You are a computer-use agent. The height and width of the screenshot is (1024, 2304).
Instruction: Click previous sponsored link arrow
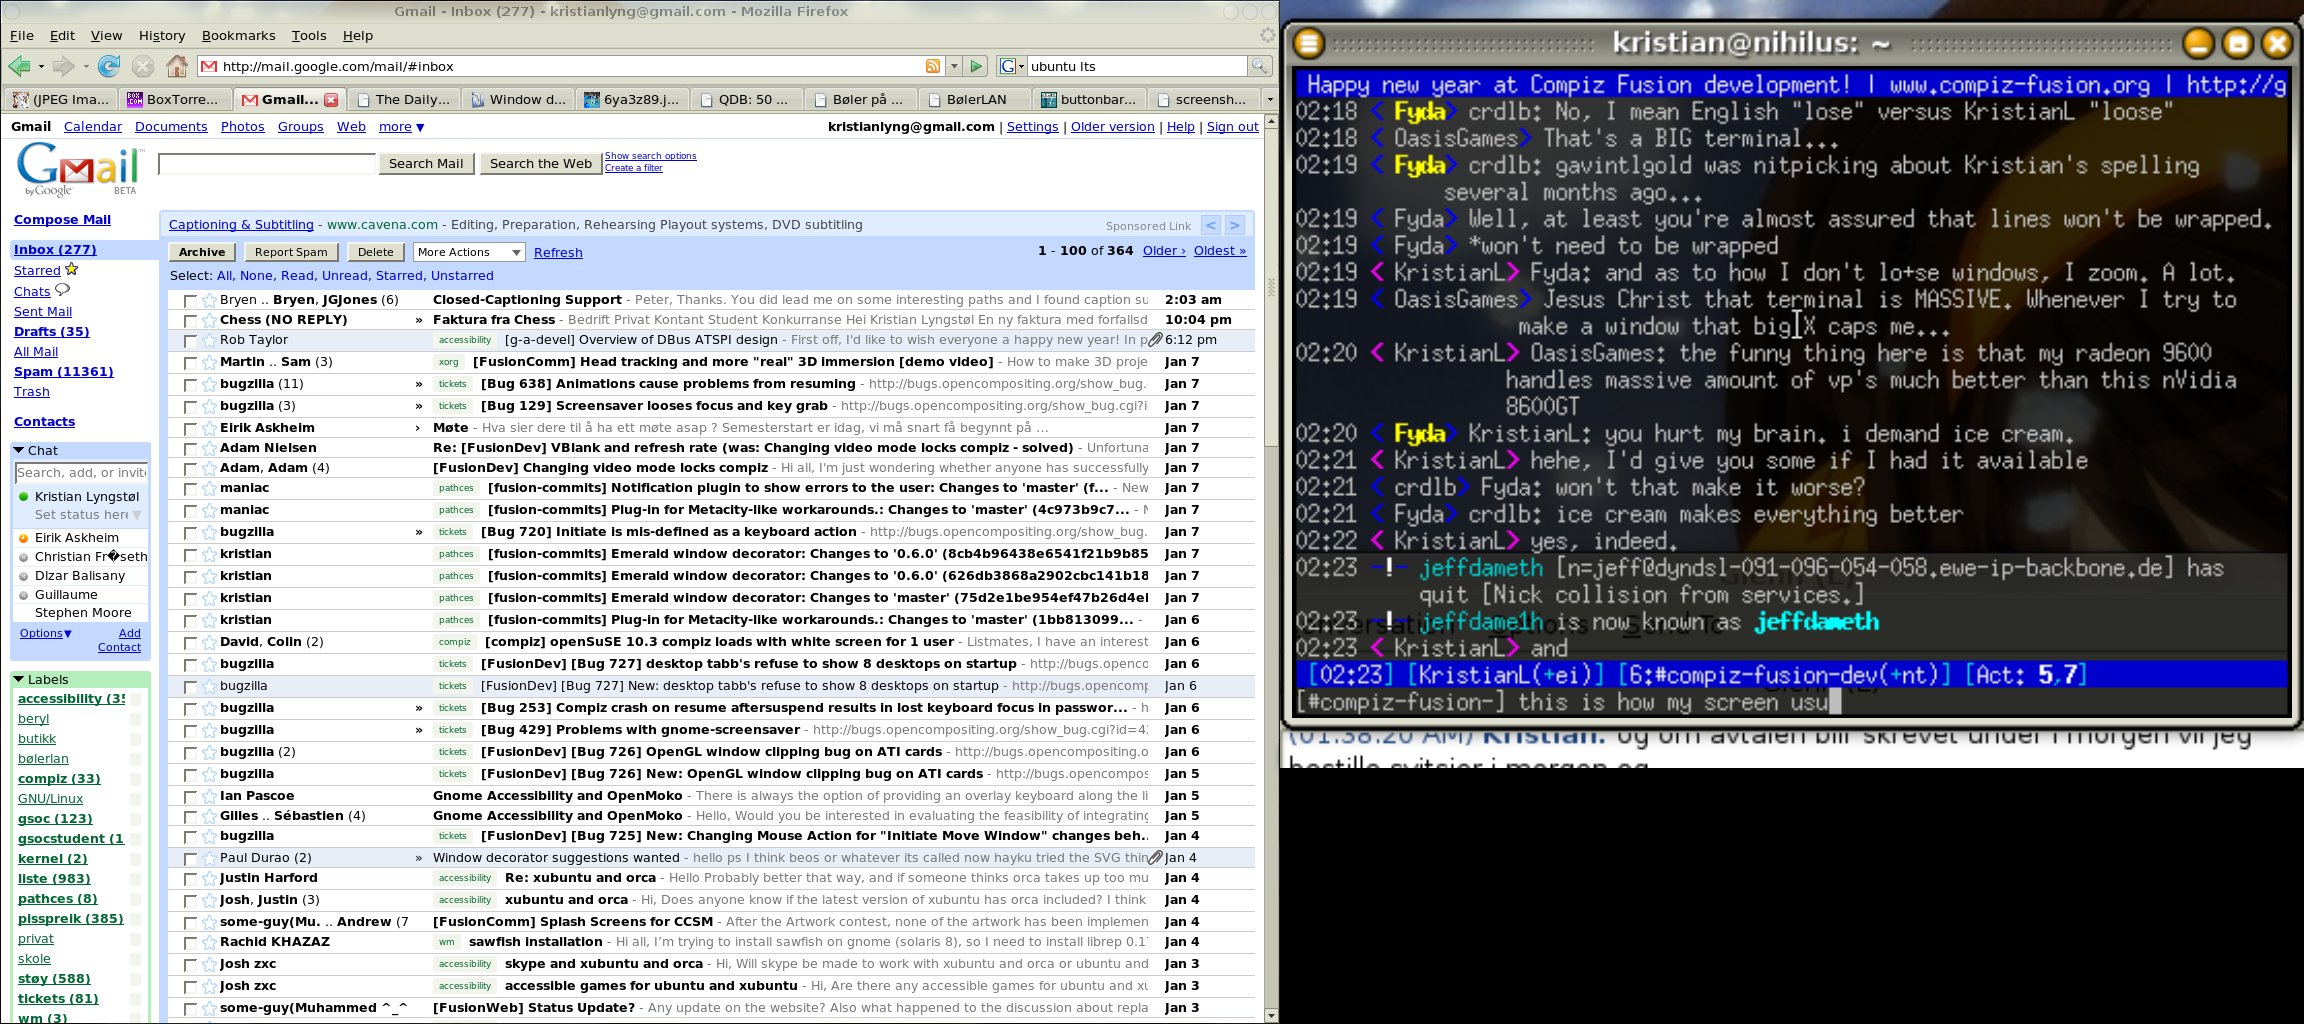(1210, 225)
